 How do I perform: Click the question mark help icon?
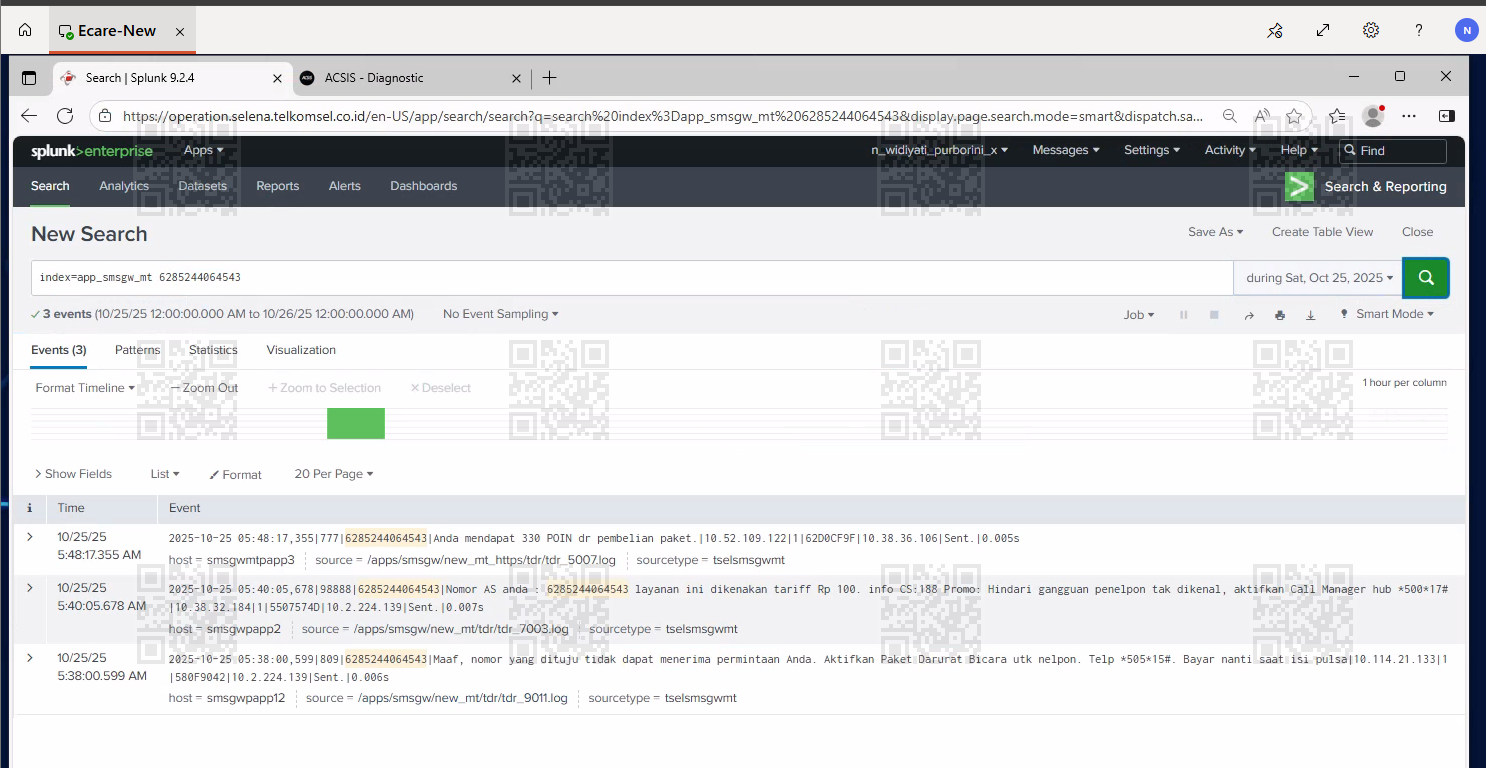(x=1419, y=30)
